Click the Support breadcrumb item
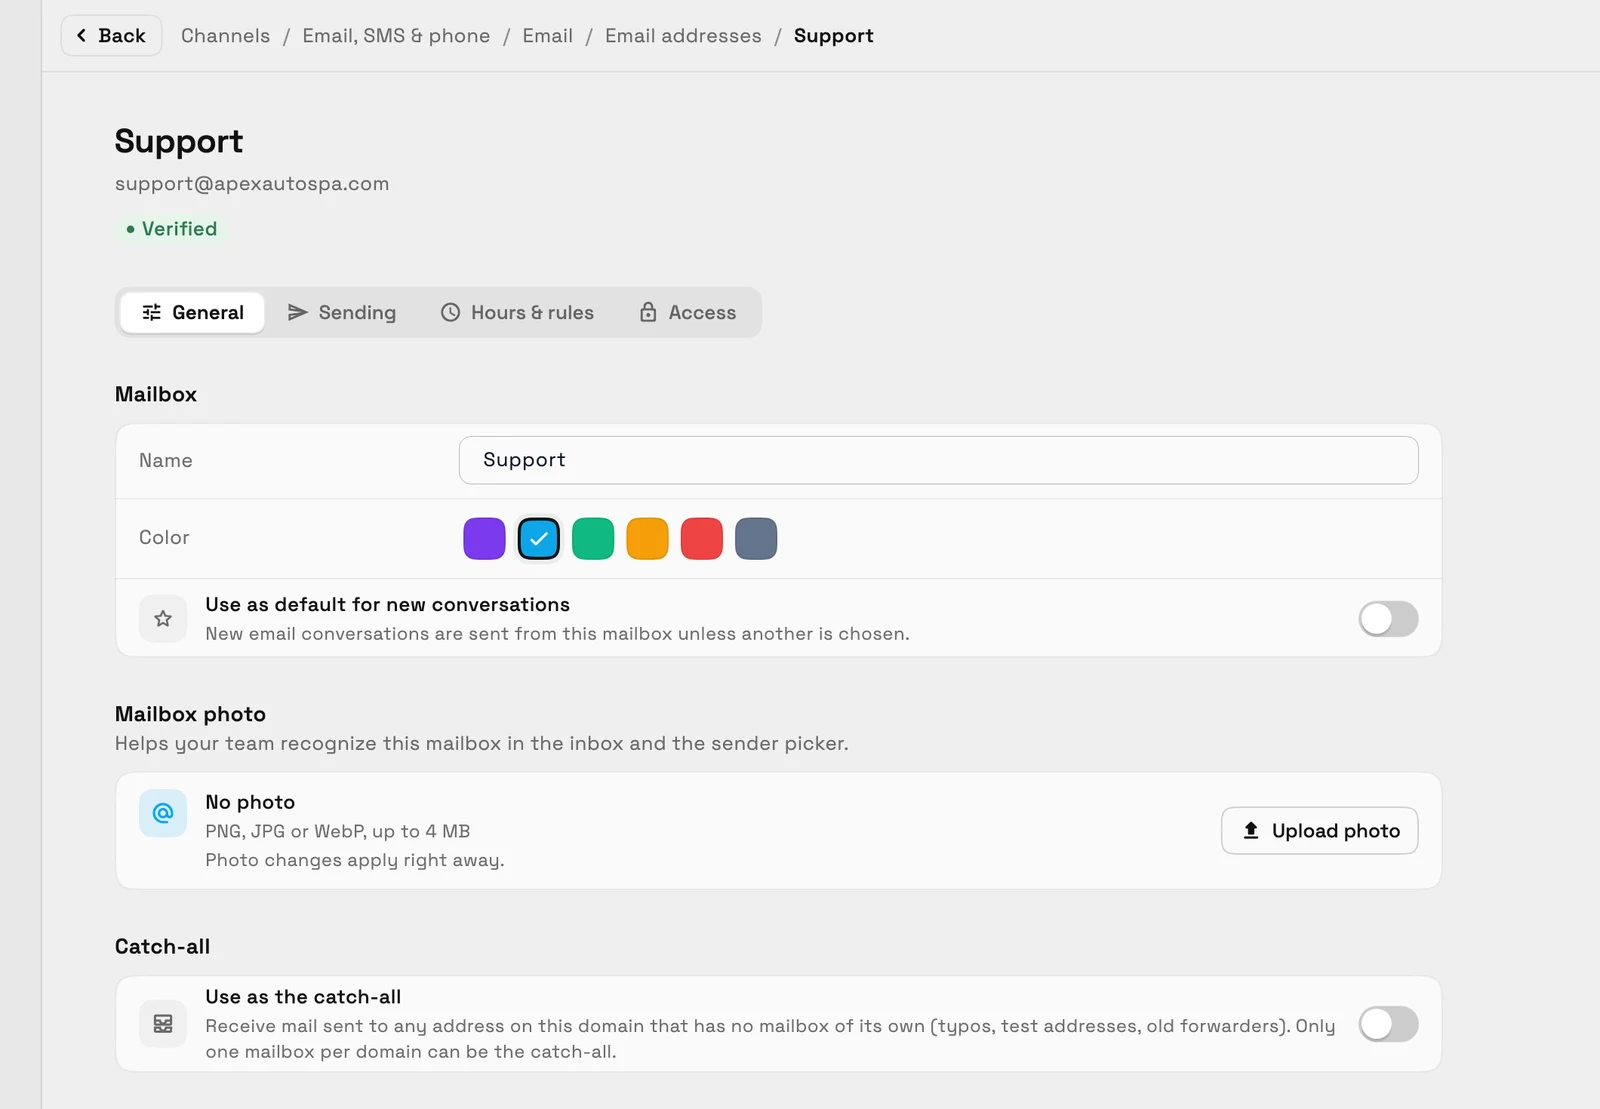The width and height of the screenshot is (1600, 1109). coord(833,36)
